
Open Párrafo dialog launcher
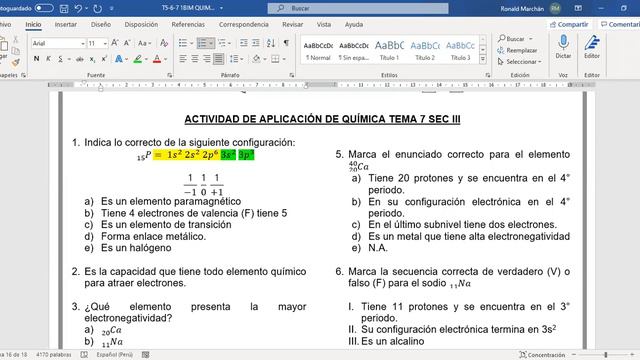point(291,75)
